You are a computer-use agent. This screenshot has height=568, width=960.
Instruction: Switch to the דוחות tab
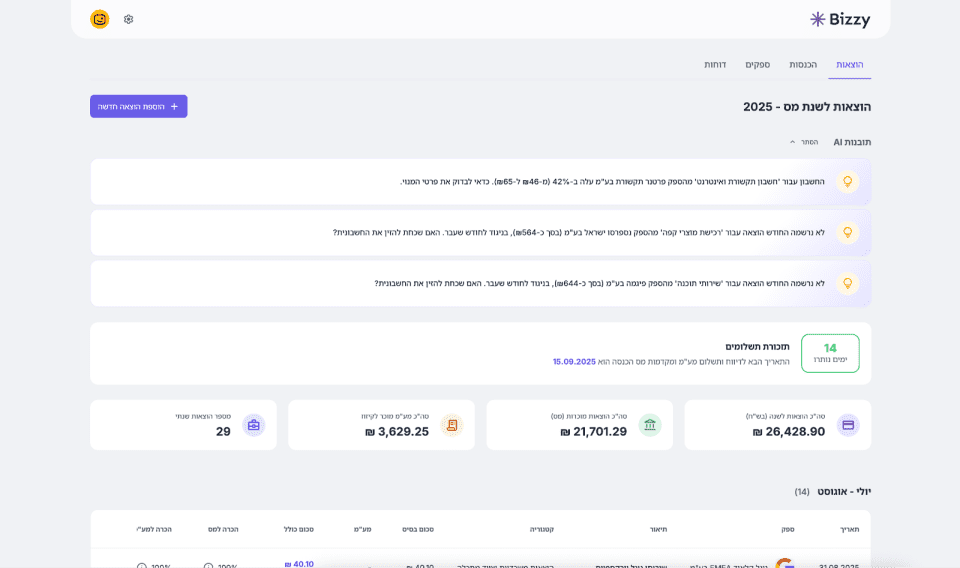pos(714,65)
